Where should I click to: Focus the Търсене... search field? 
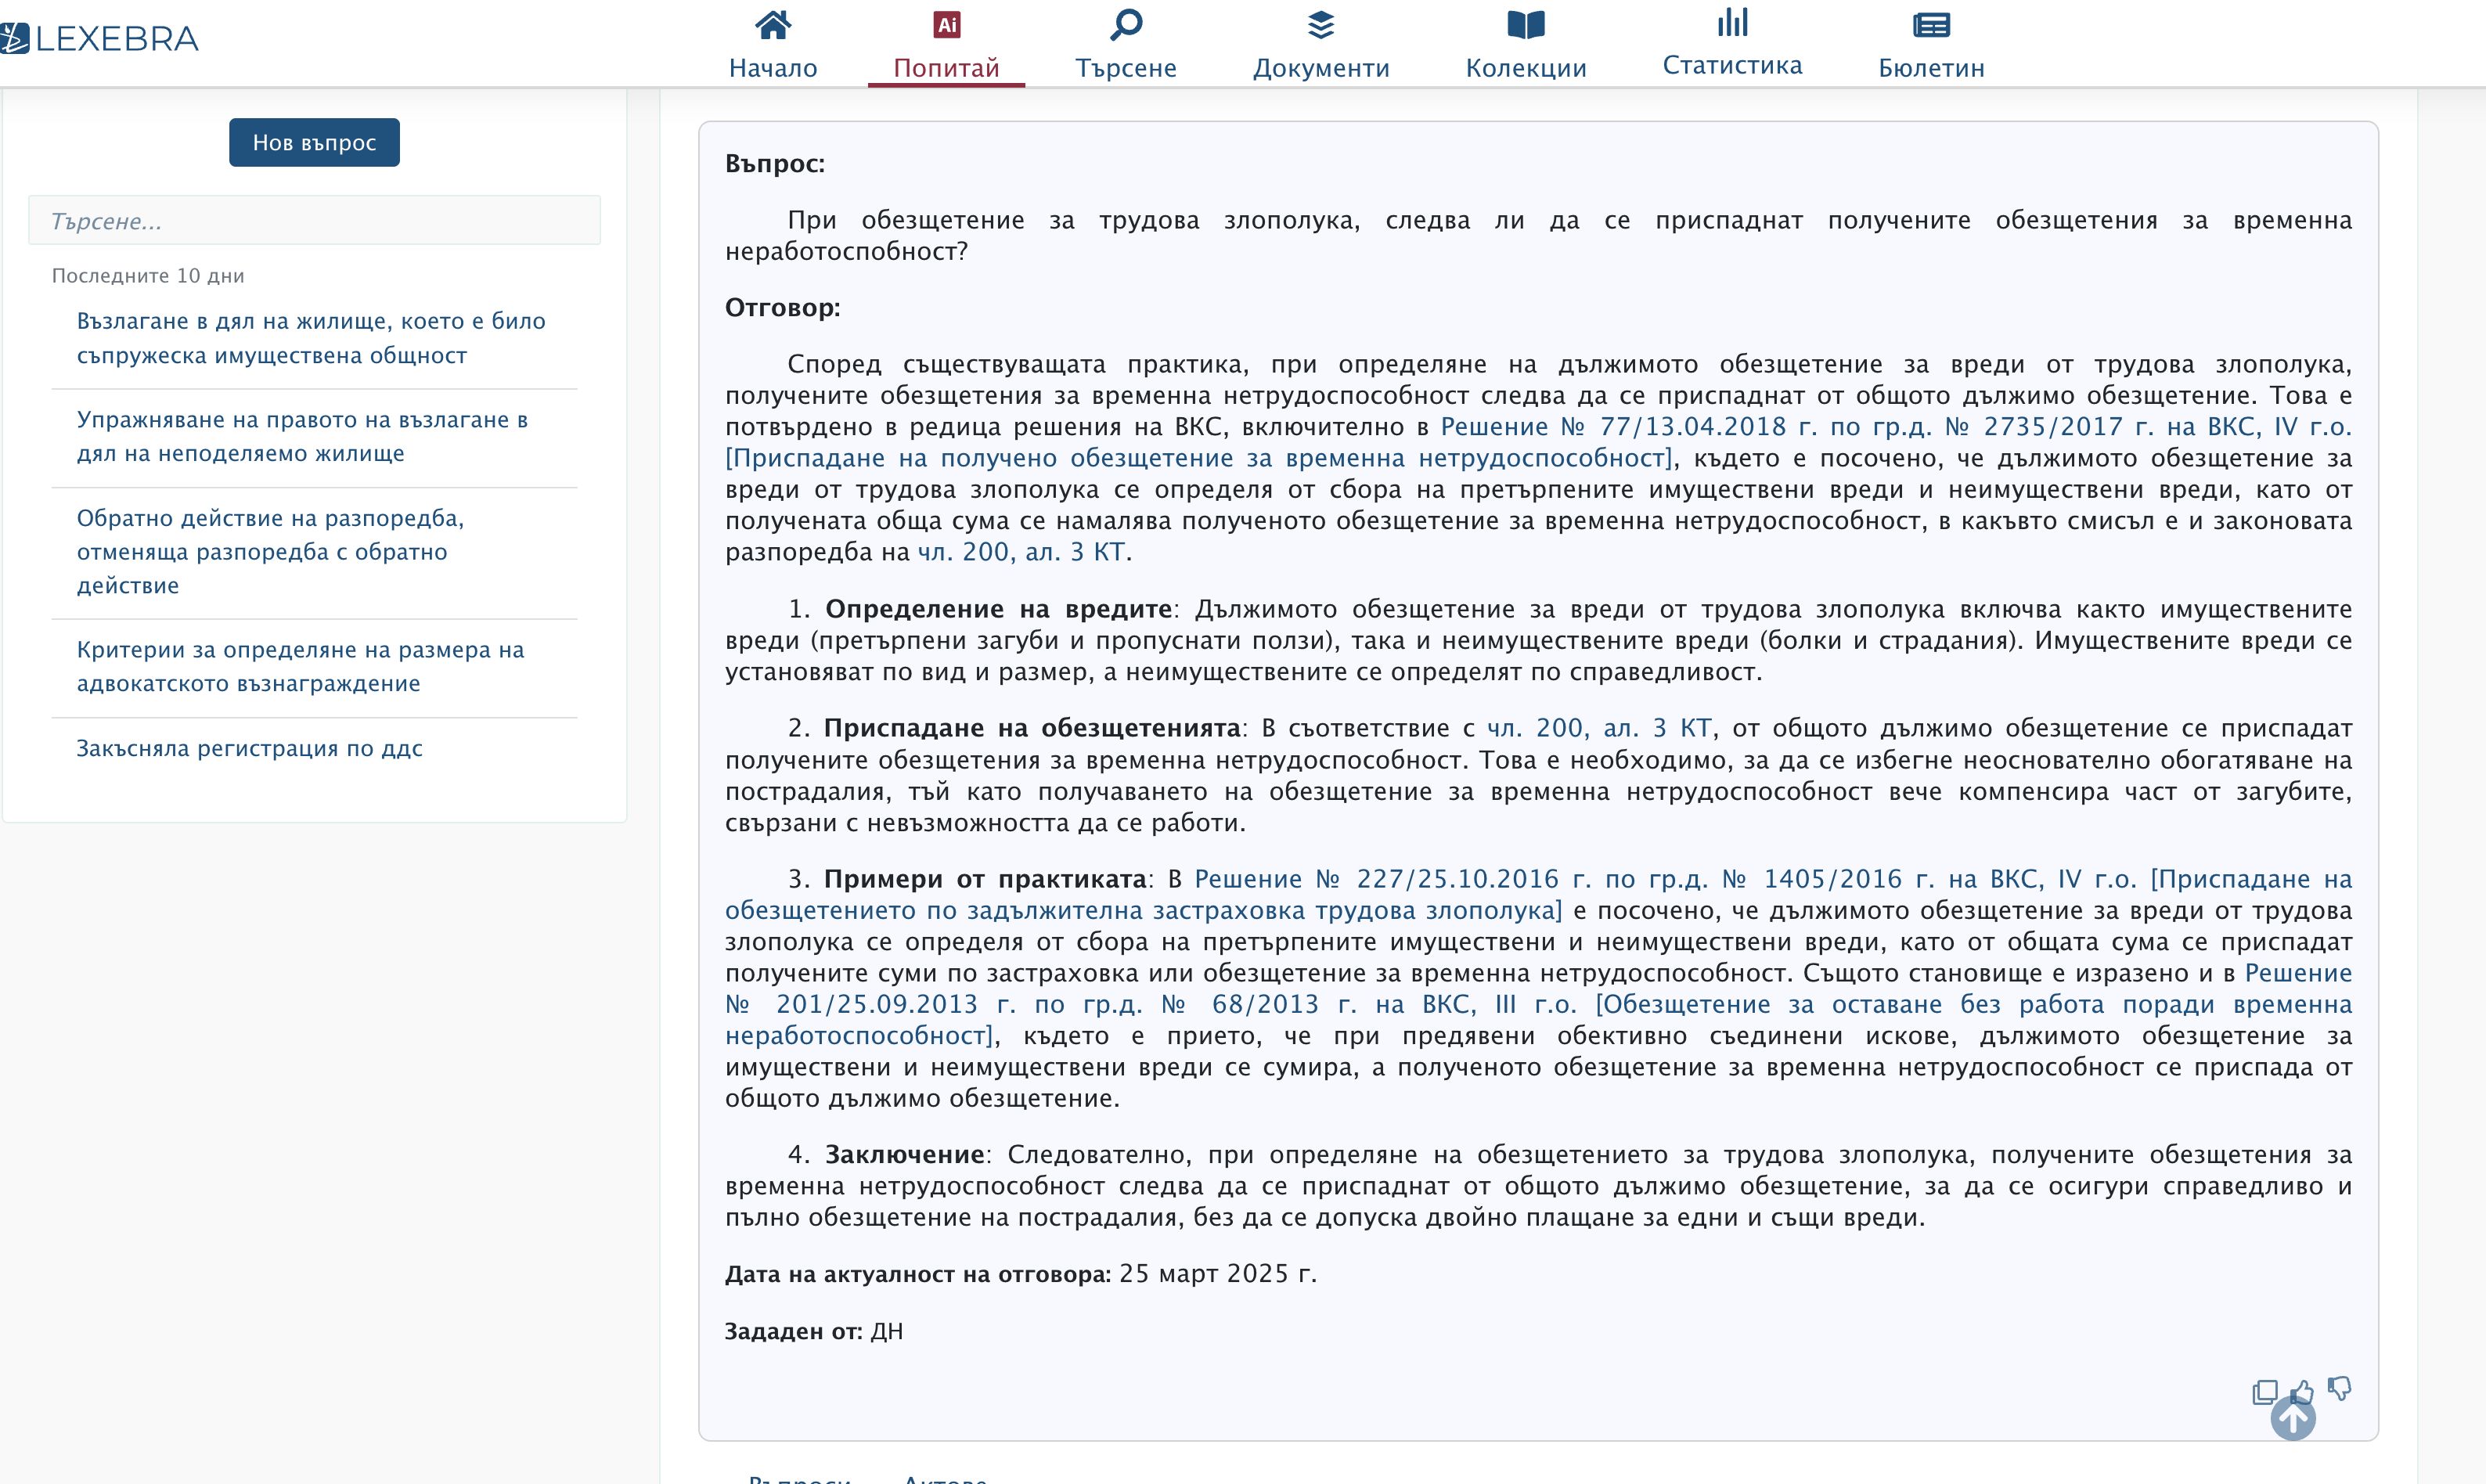(314, 220)
